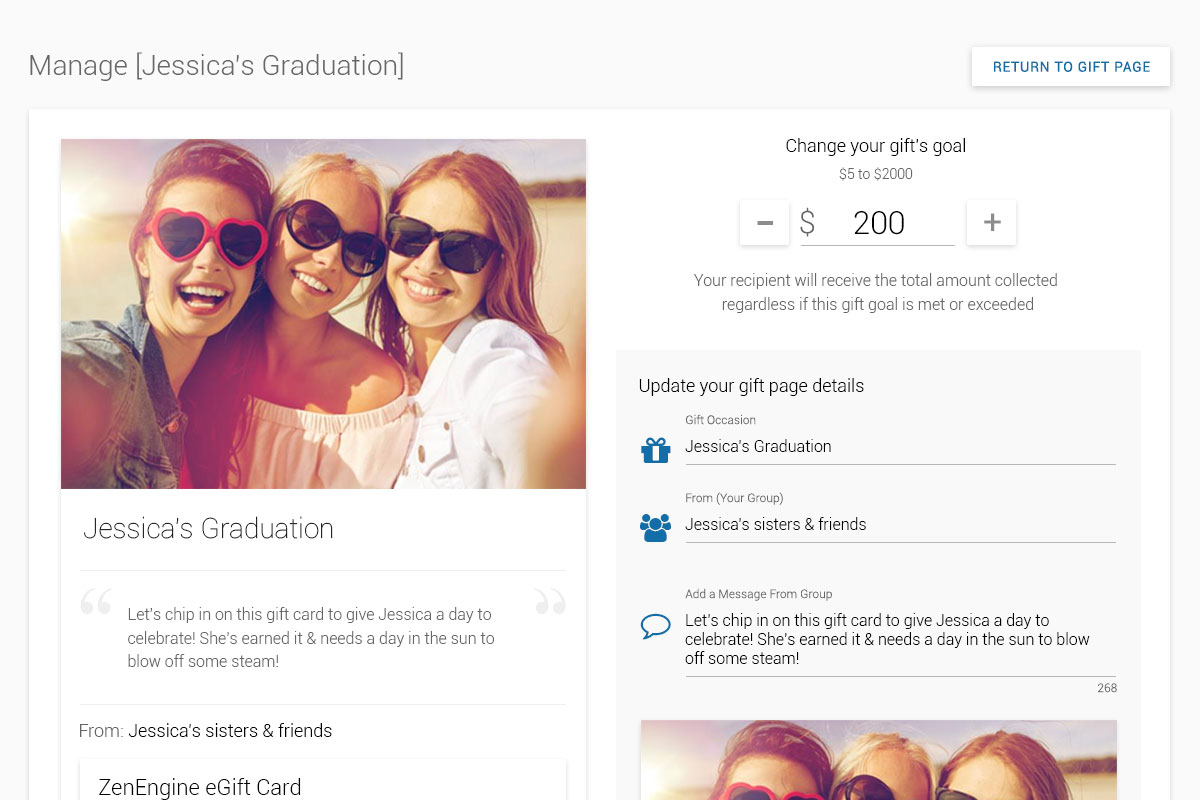Click the 268 character counter
The height and width of the screenshot is (800, 1200).
coord(1107,688)
